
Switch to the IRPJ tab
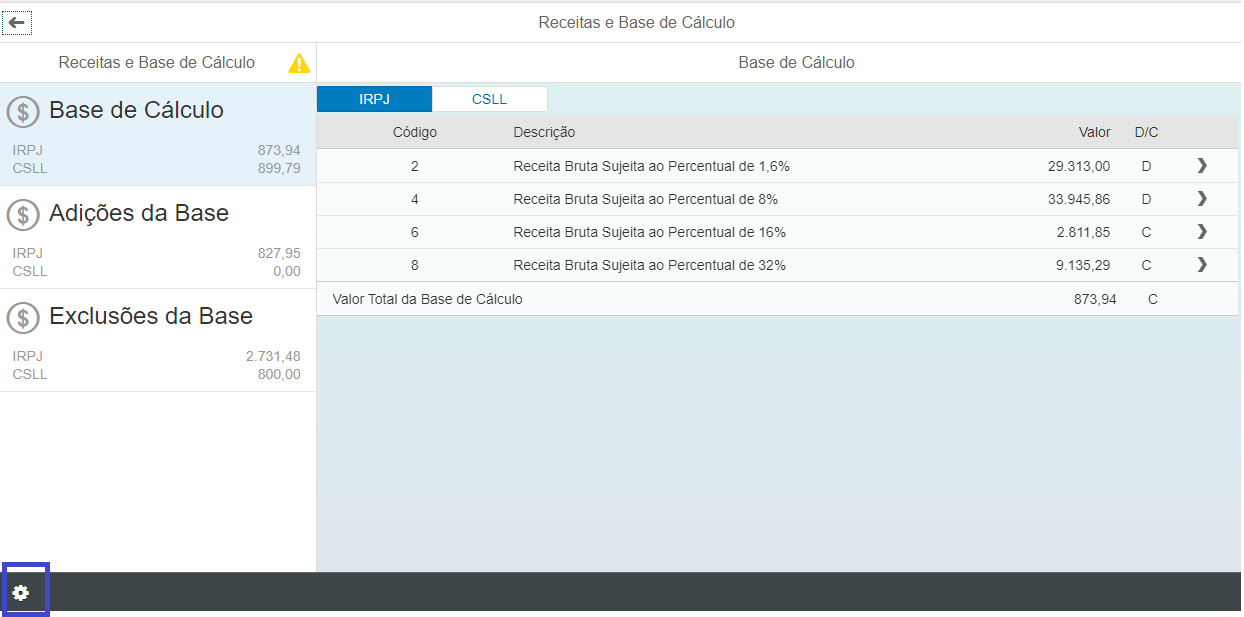pos(374,99)
